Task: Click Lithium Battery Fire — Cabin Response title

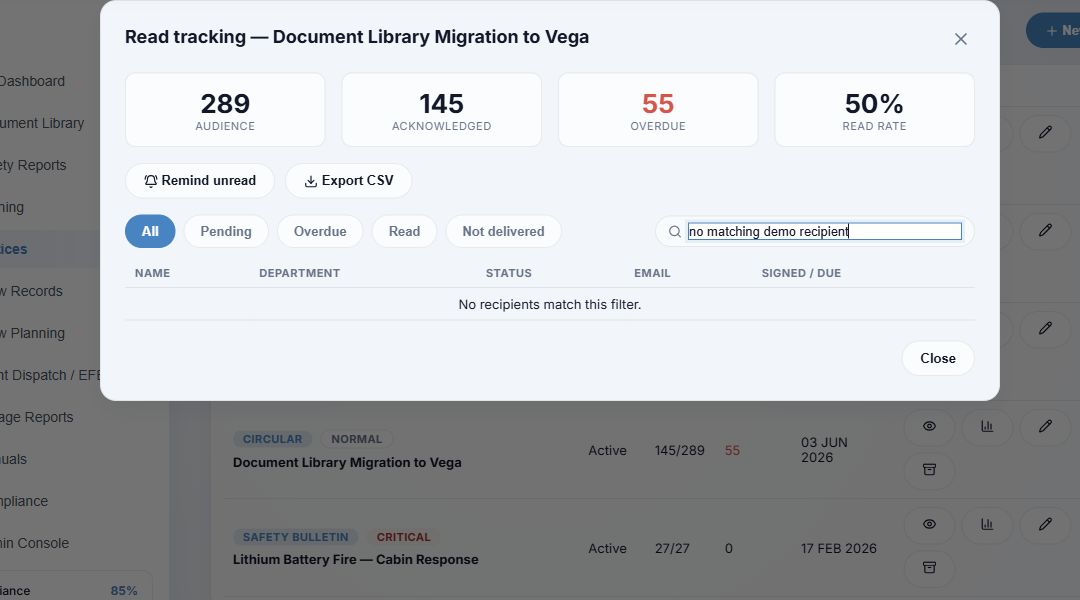Action: point(355,560)
